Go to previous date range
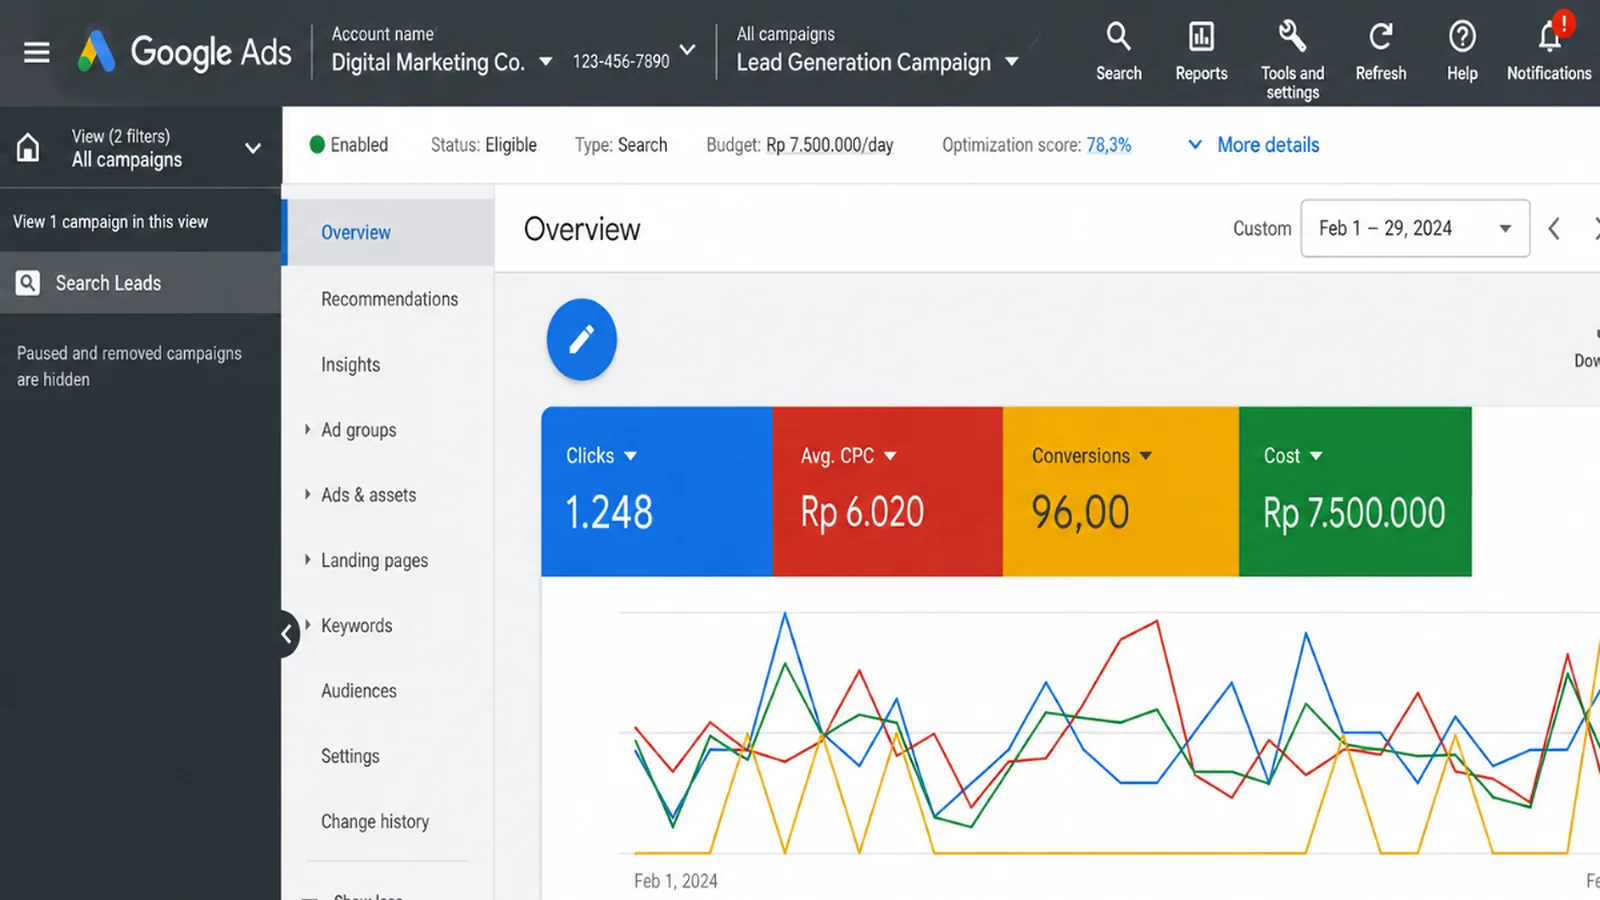Image resolution: width=1600 pixels, height=900 pixels. tap(1554, 229)
